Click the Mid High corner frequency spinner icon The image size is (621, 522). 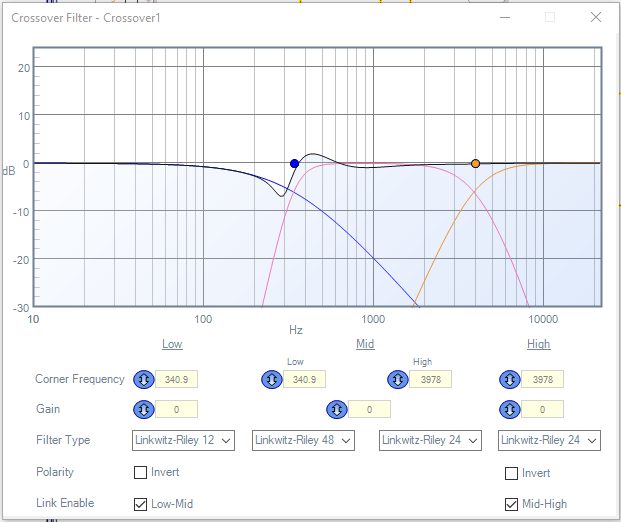[398, 380]
